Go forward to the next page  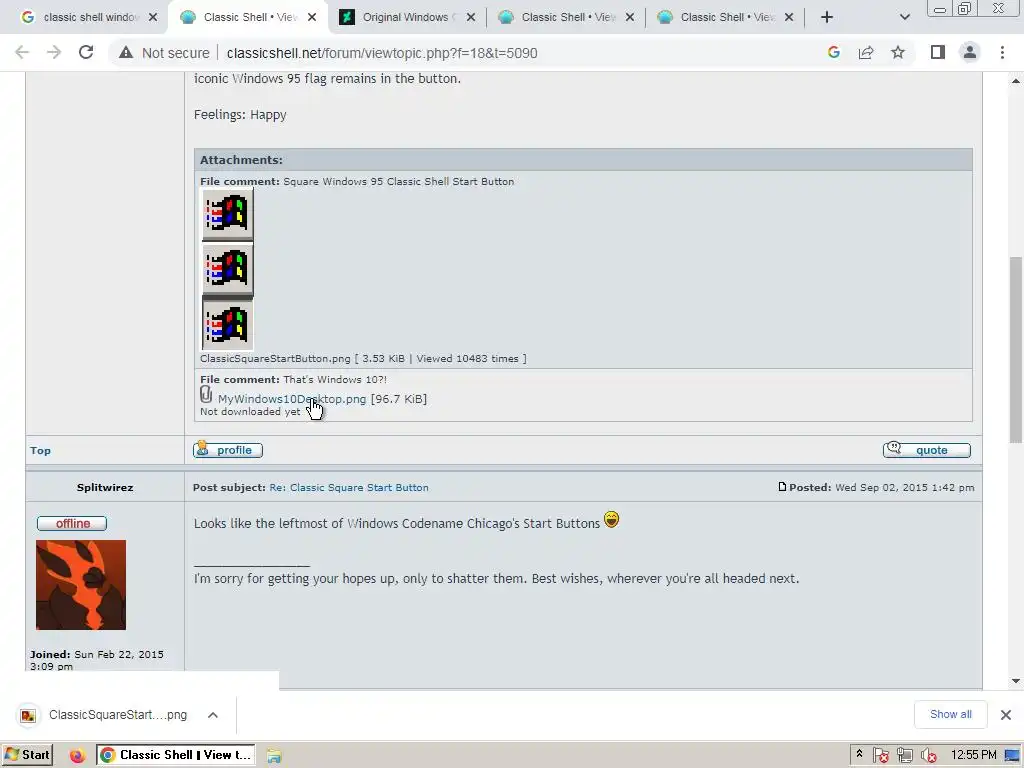click(x=54, y=52)
